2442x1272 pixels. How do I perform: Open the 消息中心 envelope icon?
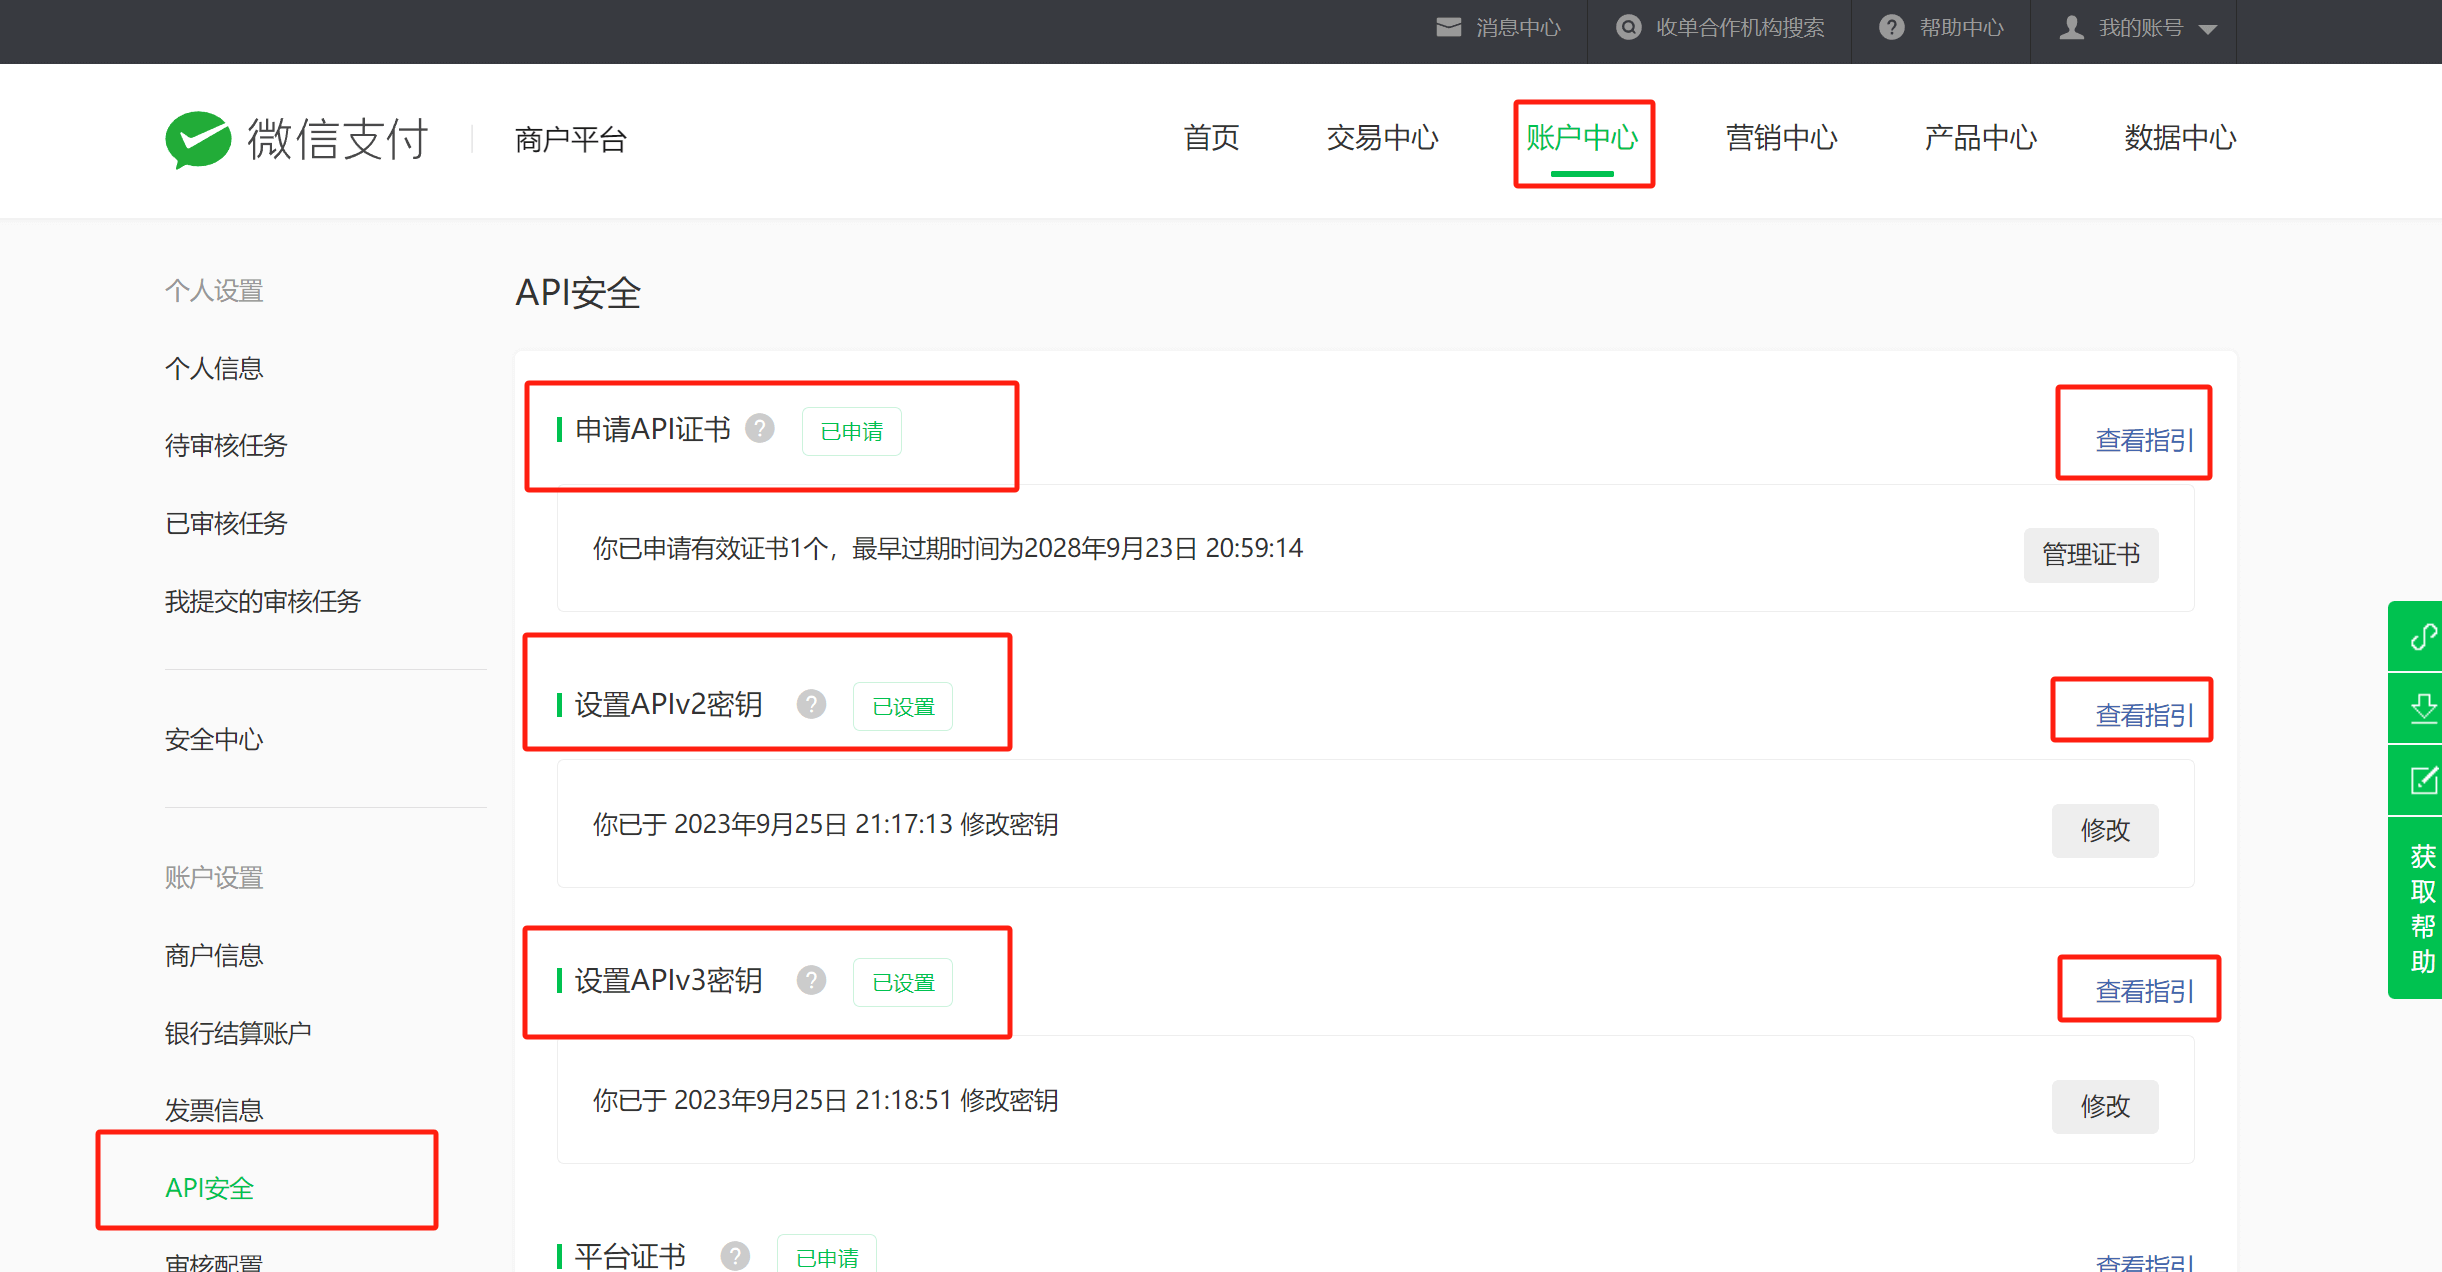tap(1448, 27)
